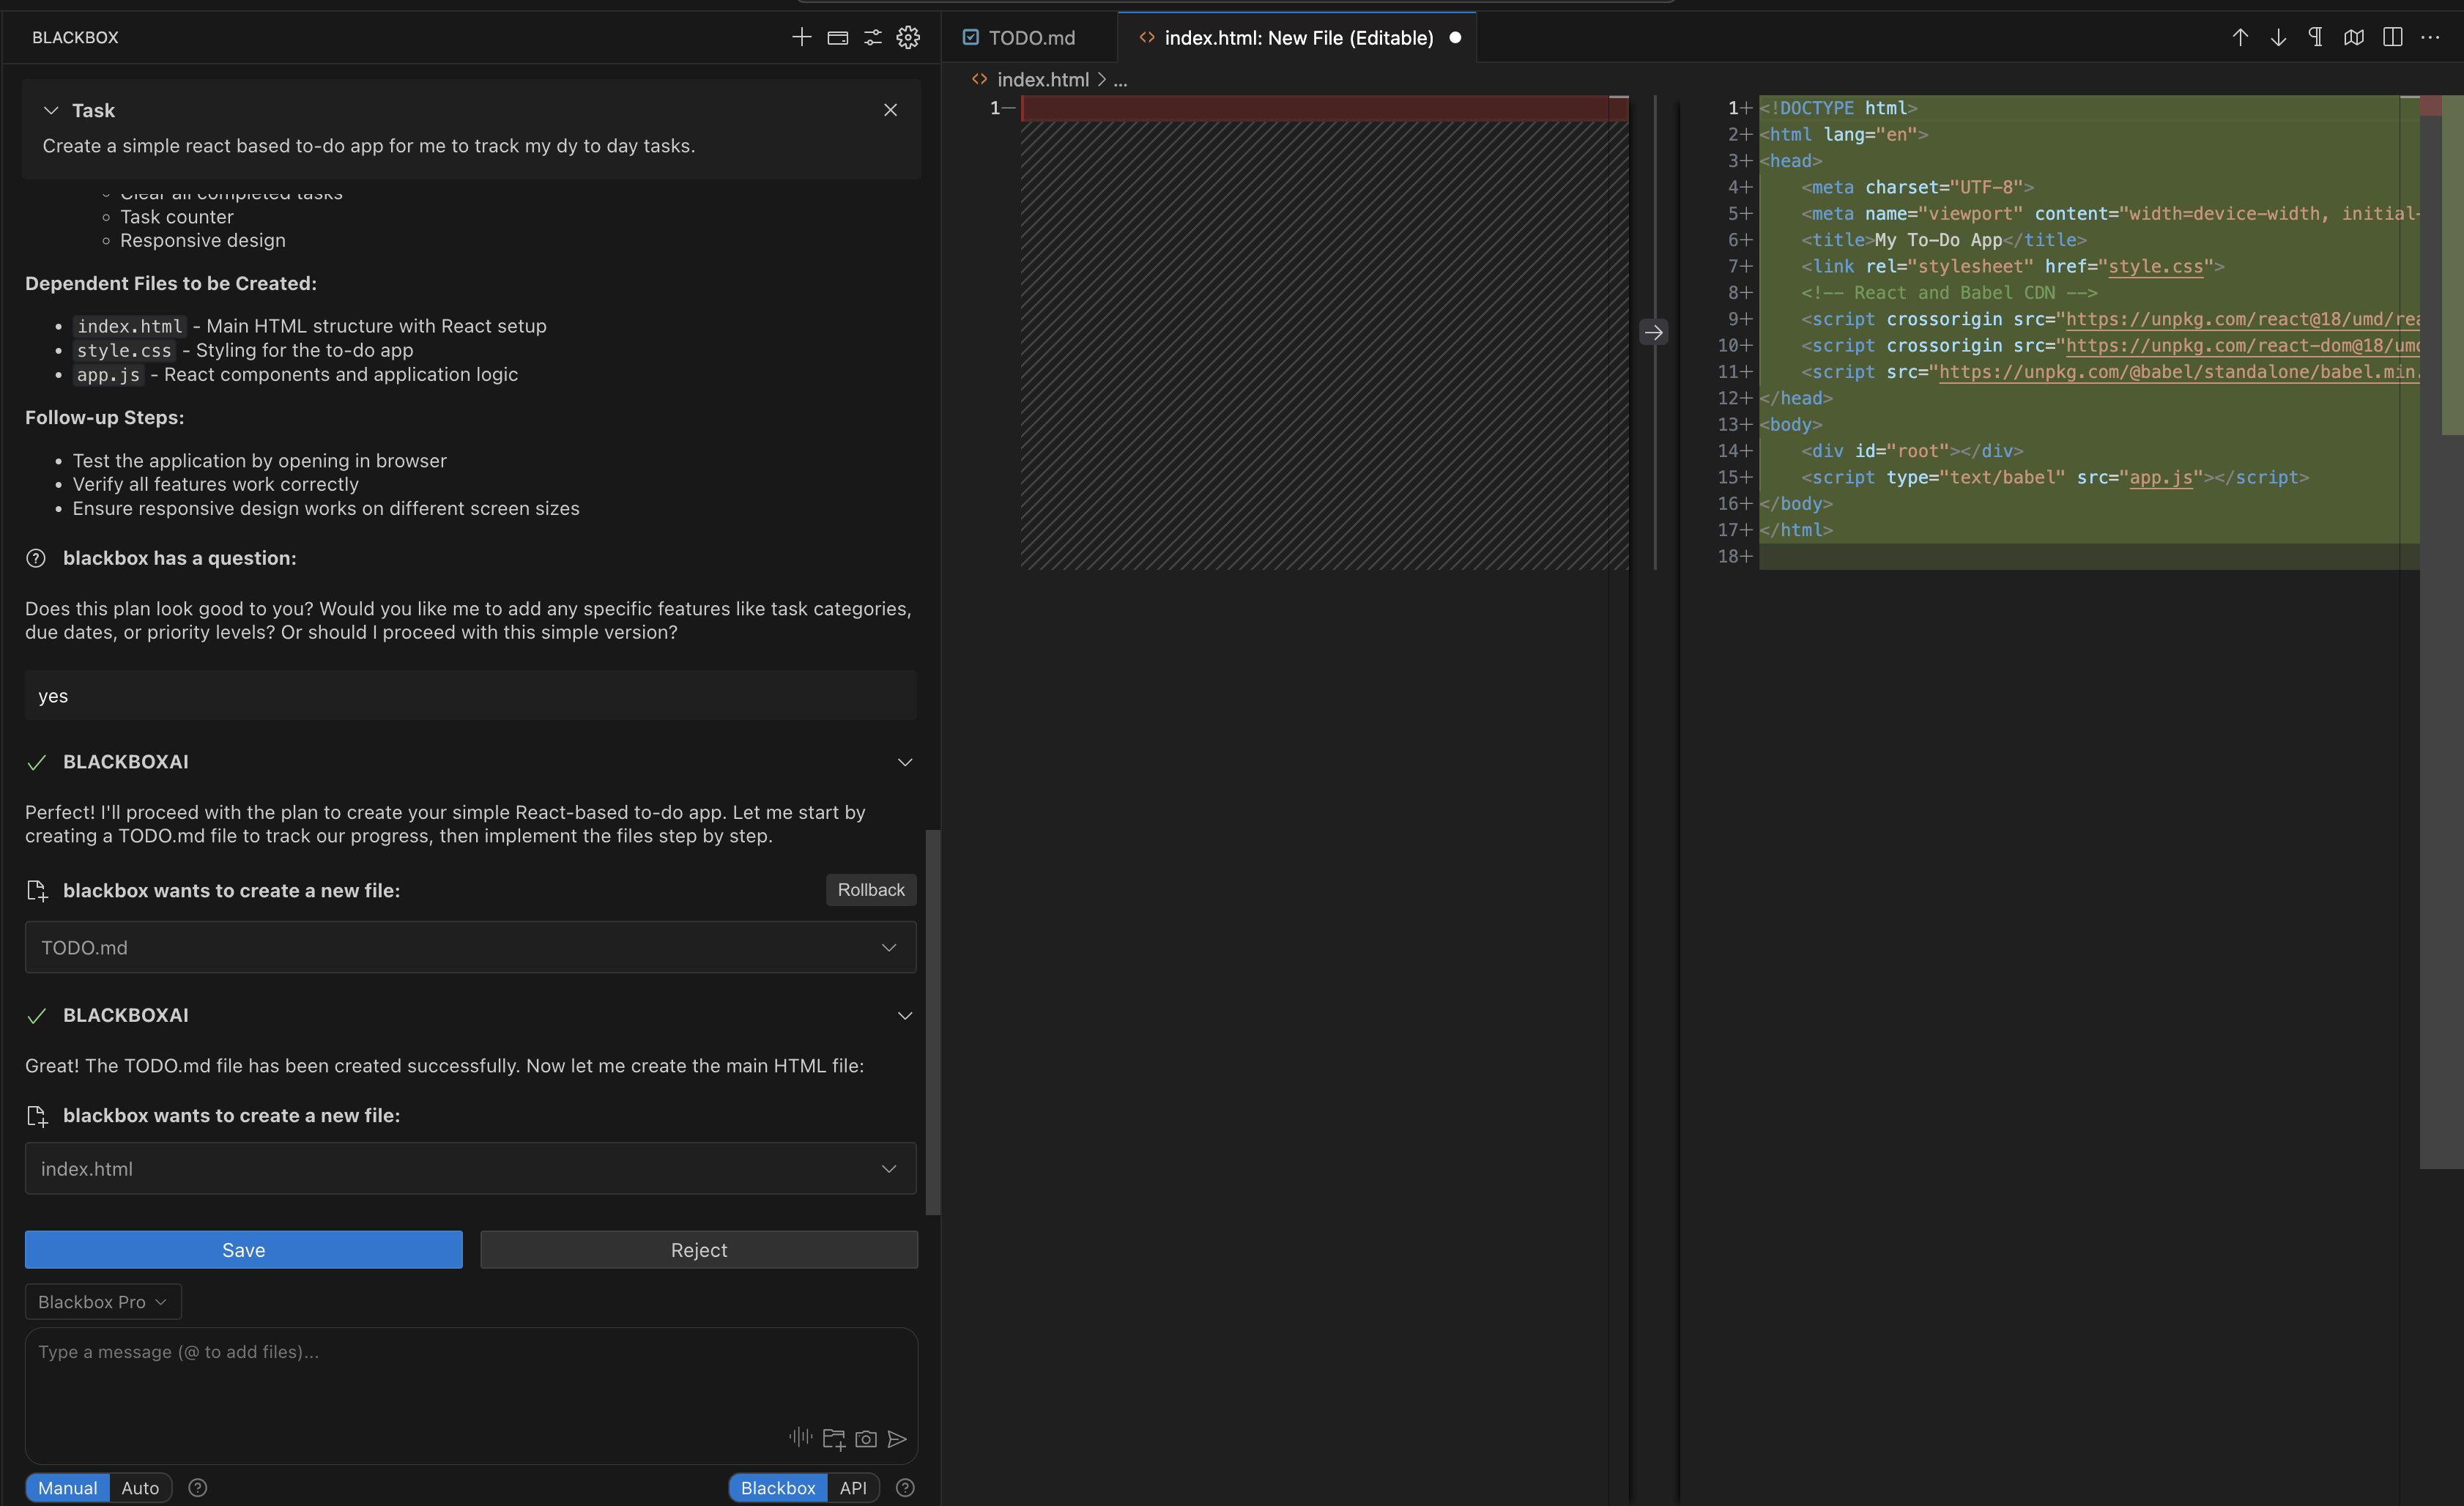Viewport: 2464px width, 1506px height.
Task: Collapse the Task section chevron
Action: point(51,110)
